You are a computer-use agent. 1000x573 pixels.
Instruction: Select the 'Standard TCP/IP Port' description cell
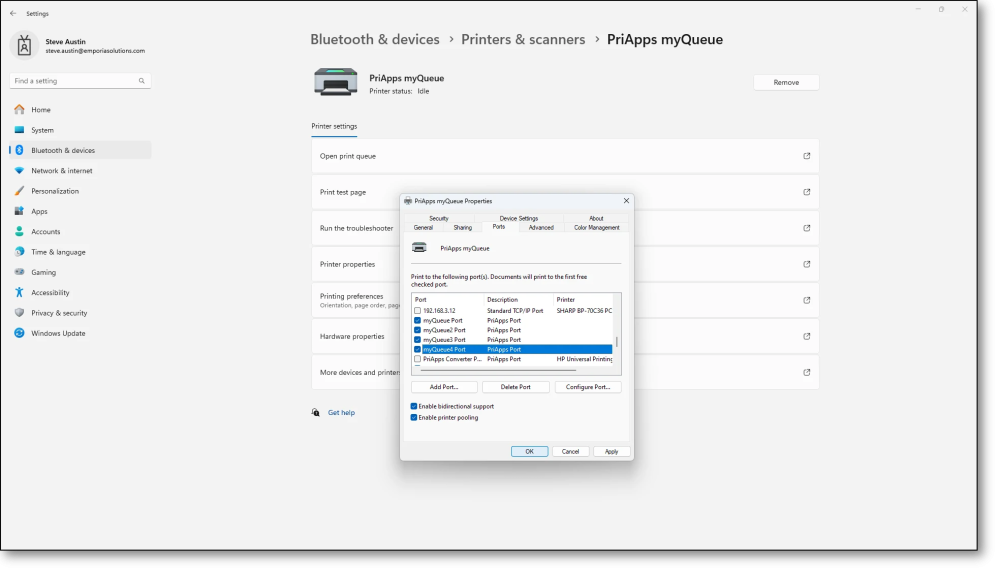pyautogui.click(x=515, y=311)
